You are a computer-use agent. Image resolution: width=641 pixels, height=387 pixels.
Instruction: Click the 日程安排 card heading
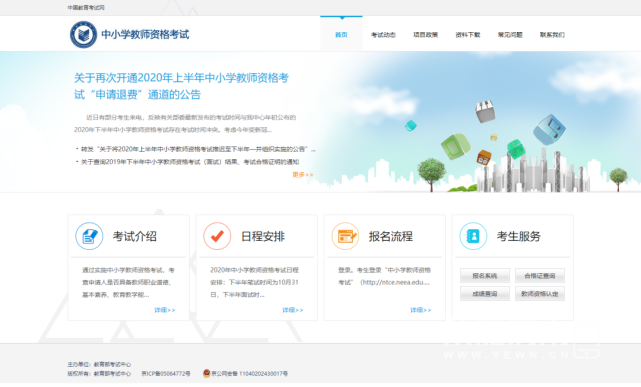coord(263,236)
